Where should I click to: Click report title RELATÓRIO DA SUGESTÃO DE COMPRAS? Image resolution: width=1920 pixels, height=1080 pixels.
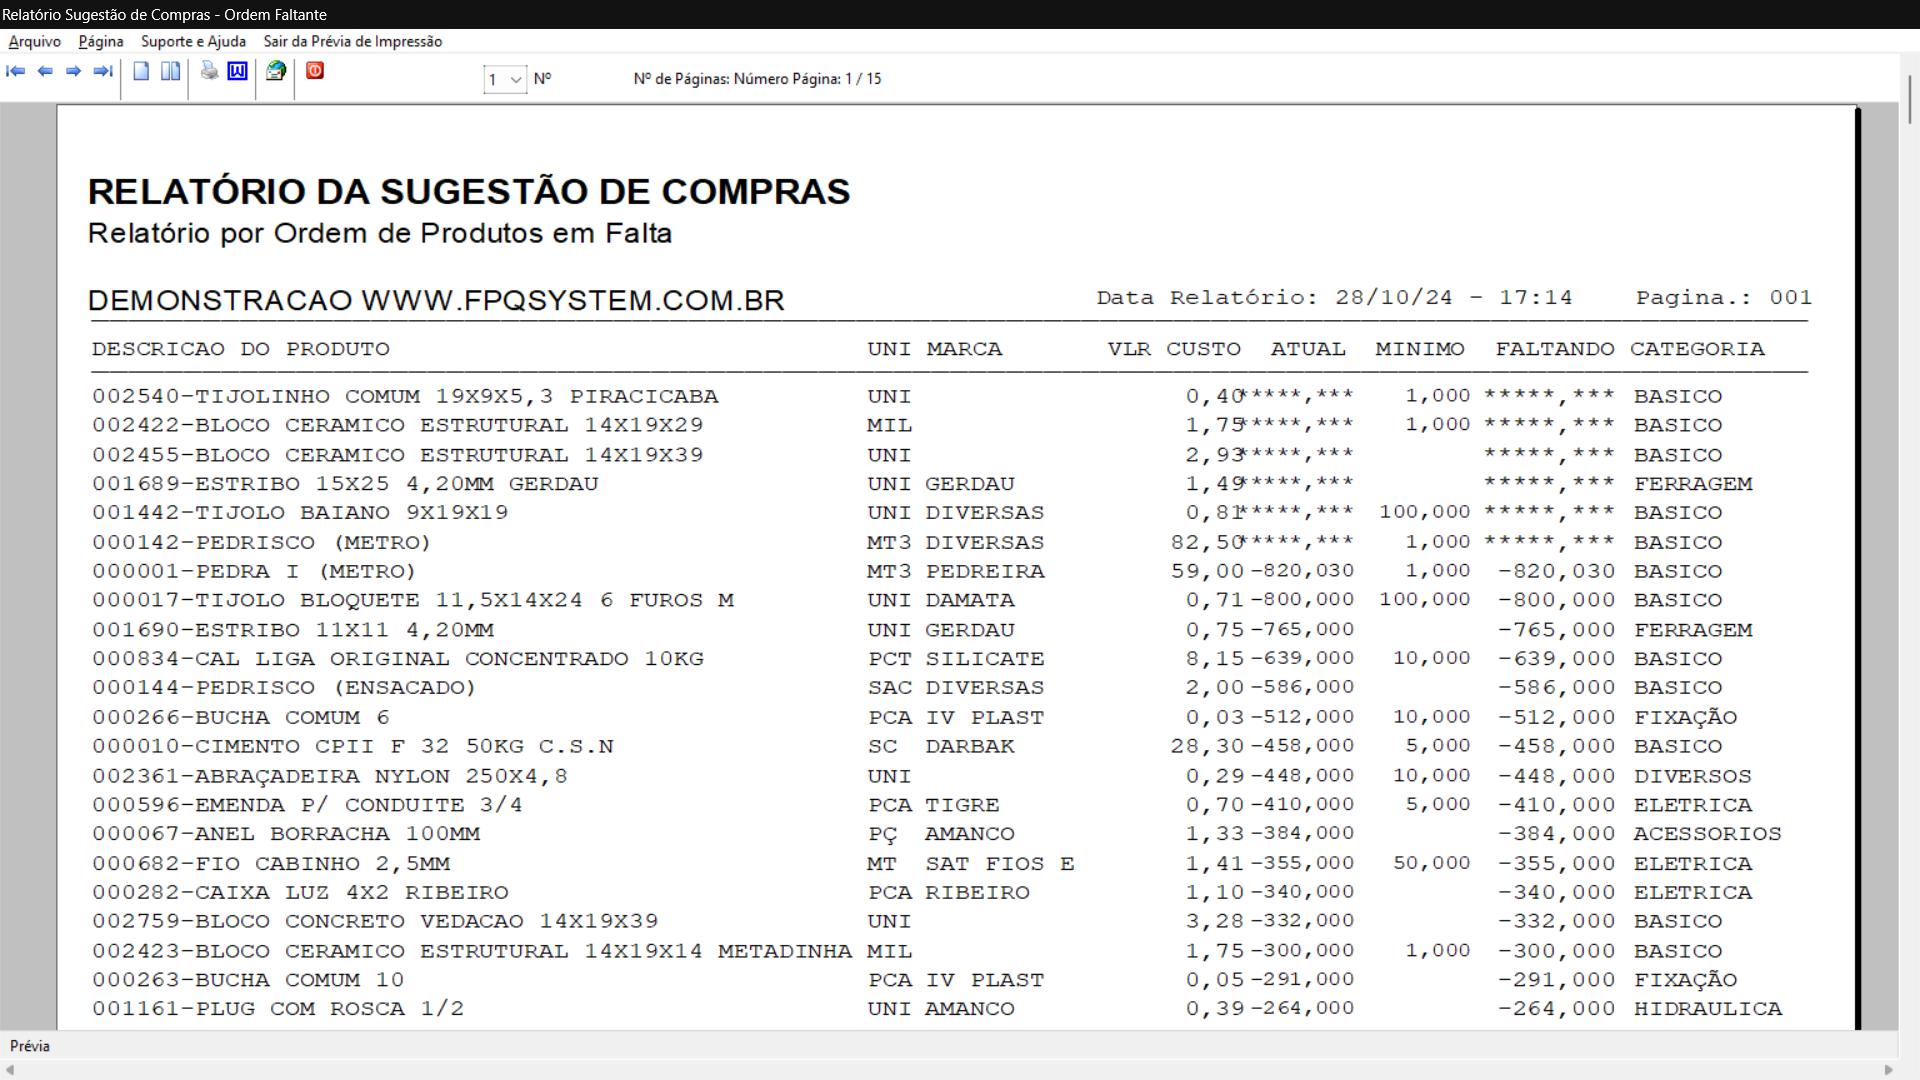[x=469, y=191]
